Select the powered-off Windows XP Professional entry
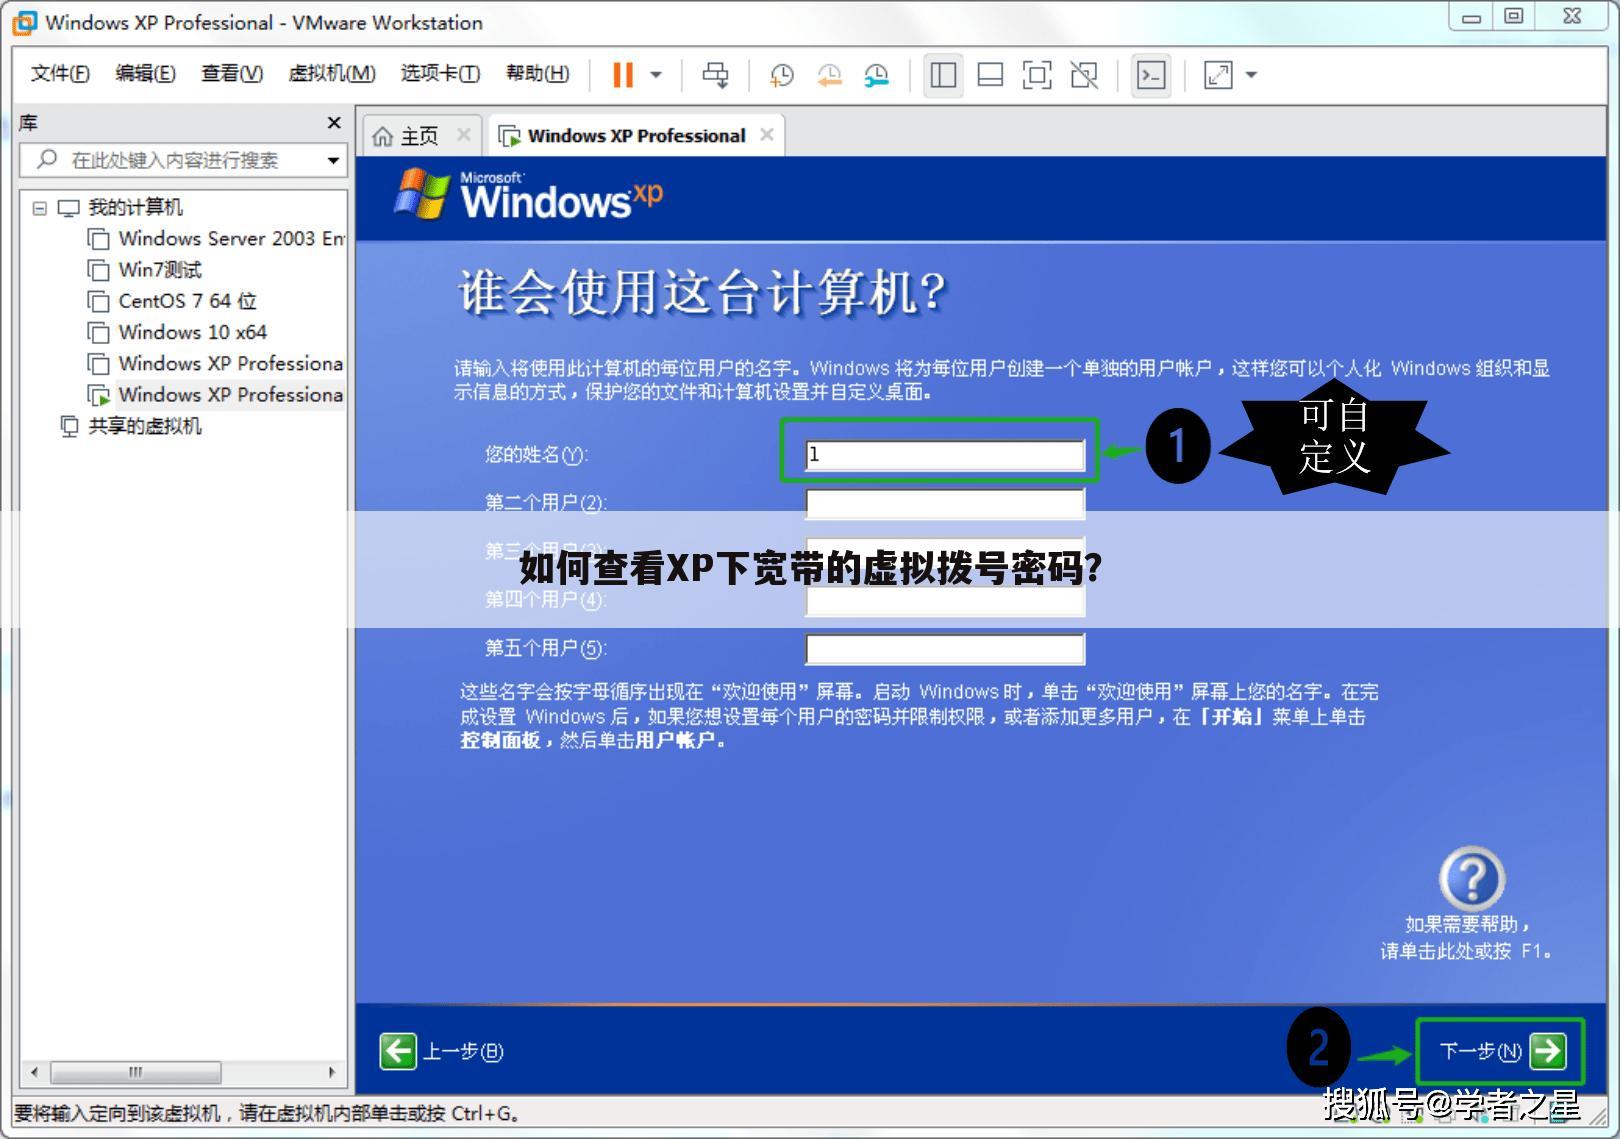 point(216,363)
